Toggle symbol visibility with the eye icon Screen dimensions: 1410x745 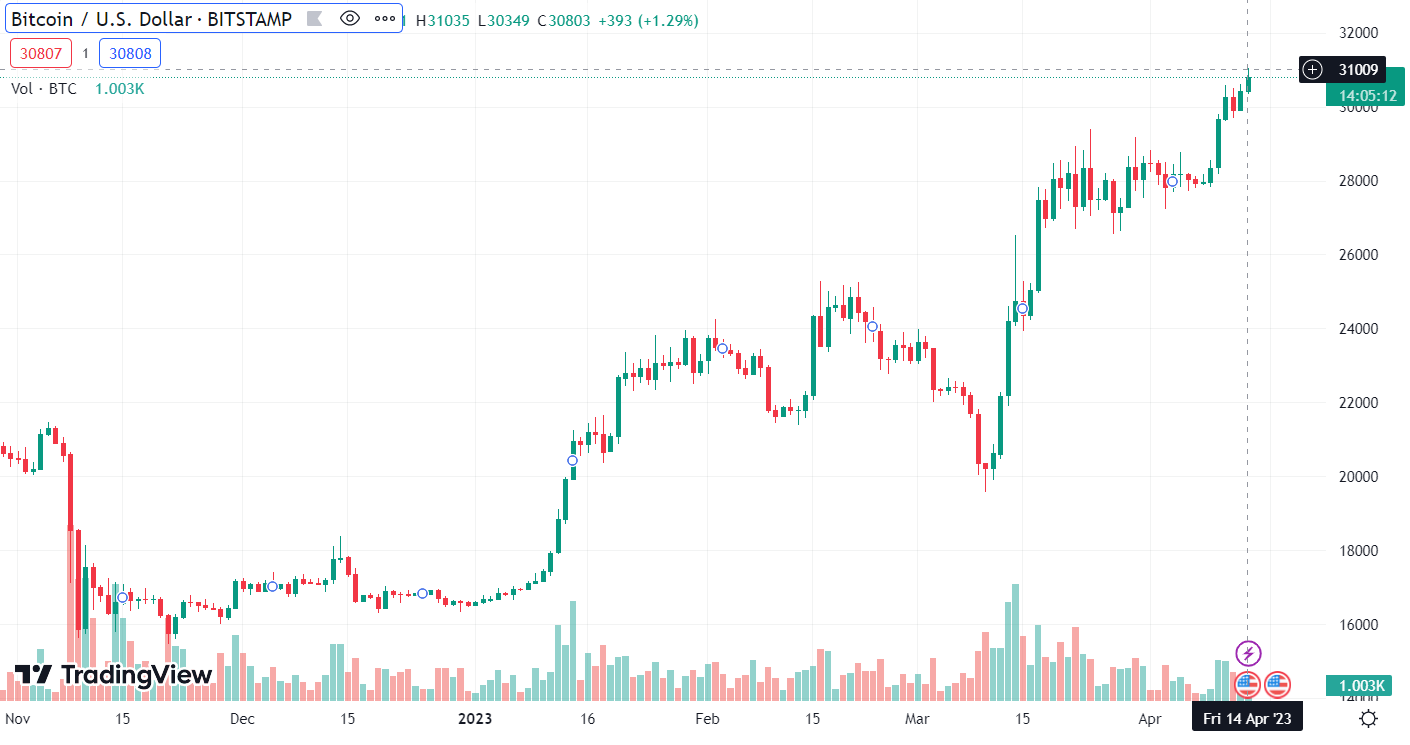pyautogui.click(x=350, y=18)
